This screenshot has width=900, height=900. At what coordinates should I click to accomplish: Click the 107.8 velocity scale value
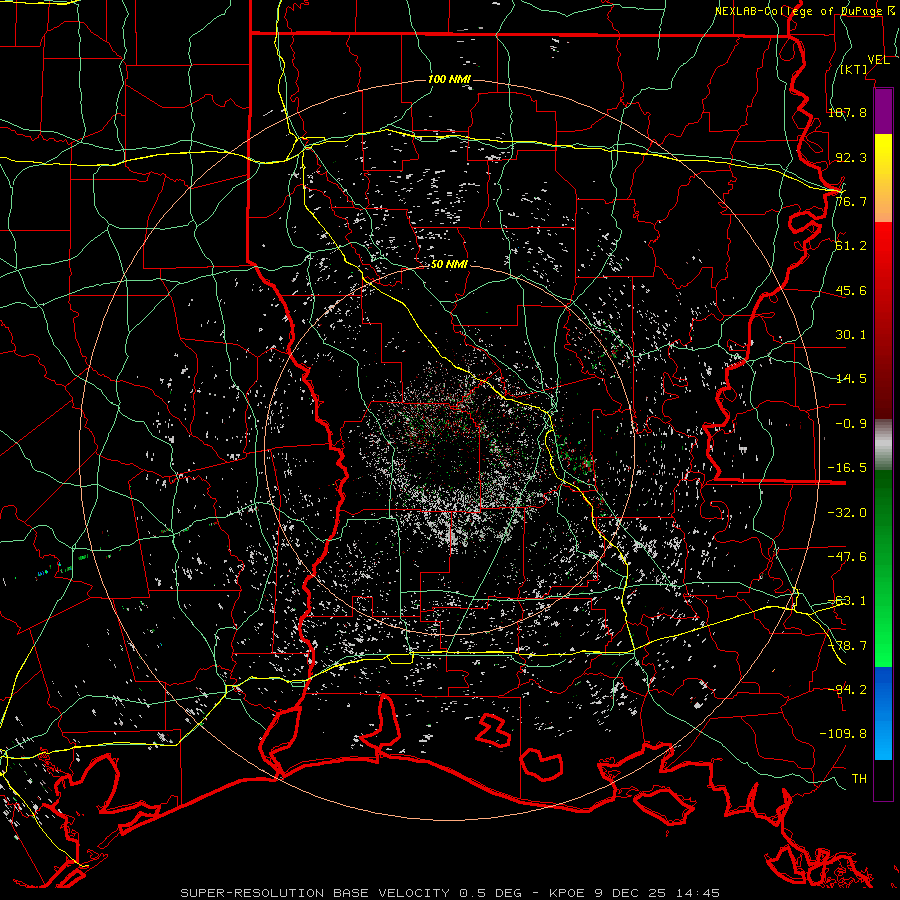[847, 112]
